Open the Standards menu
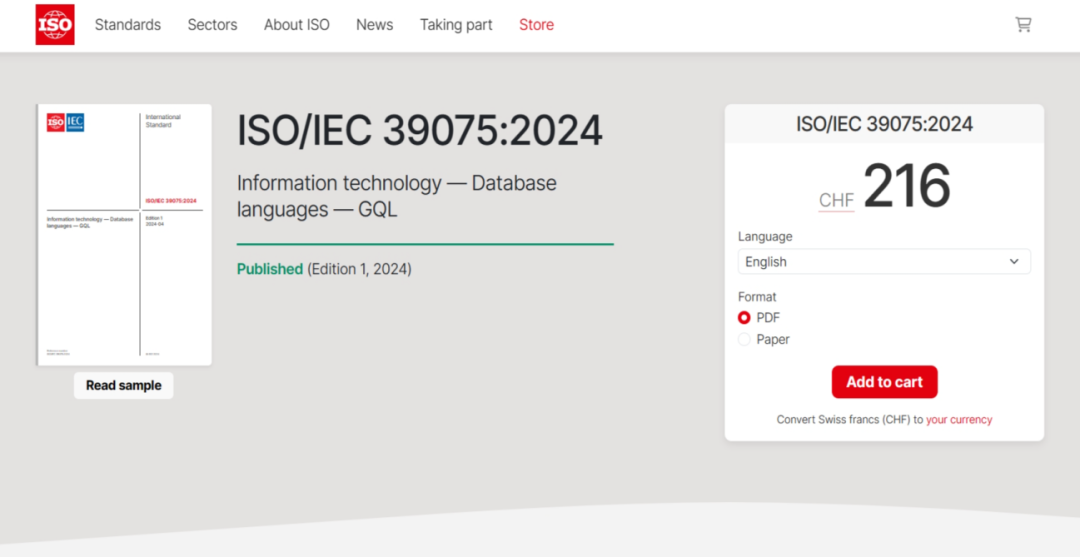1080x557 pixels. tap(127, 25)
